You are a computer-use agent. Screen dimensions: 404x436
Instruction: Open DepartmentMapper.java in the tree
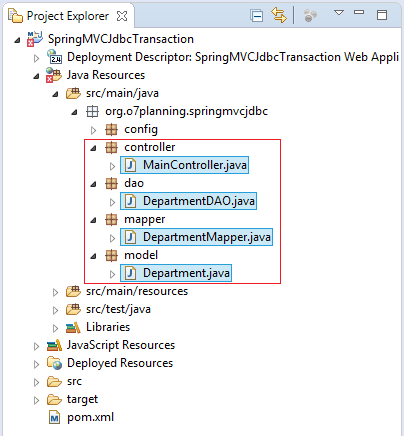point(196,237)
